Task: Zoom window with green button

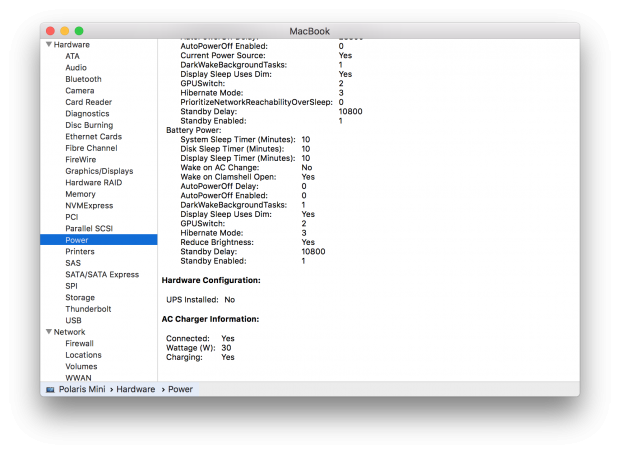Action: 79,31
